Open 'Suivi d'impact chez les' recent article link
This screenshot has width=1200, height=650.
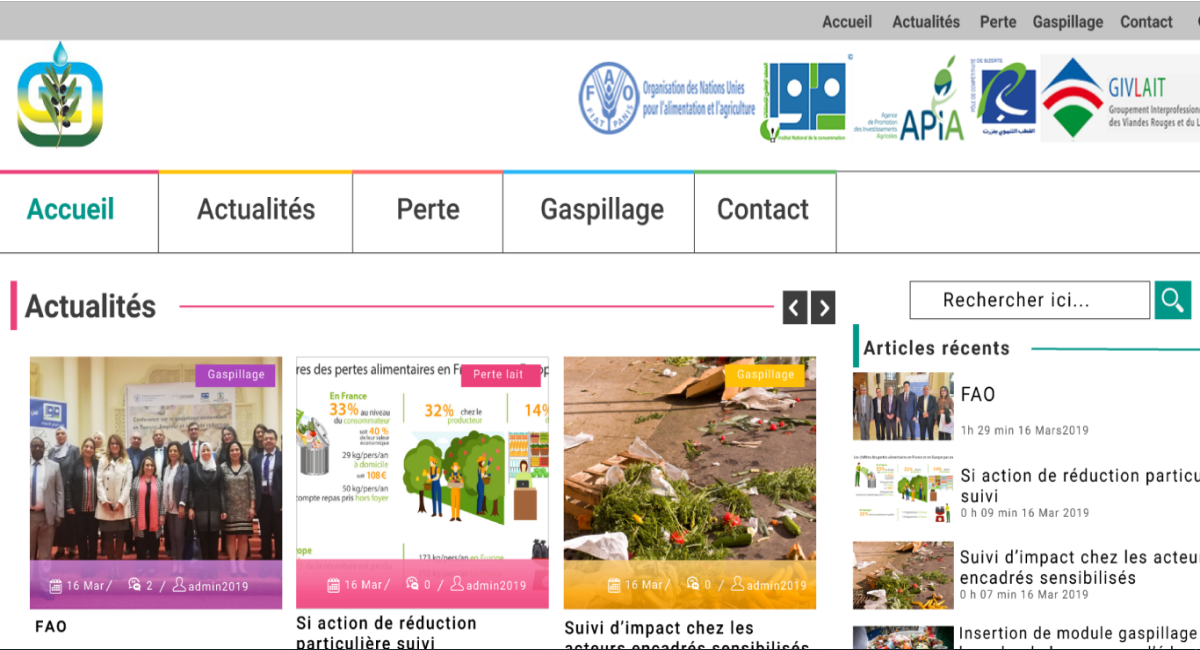point(1080,567)
